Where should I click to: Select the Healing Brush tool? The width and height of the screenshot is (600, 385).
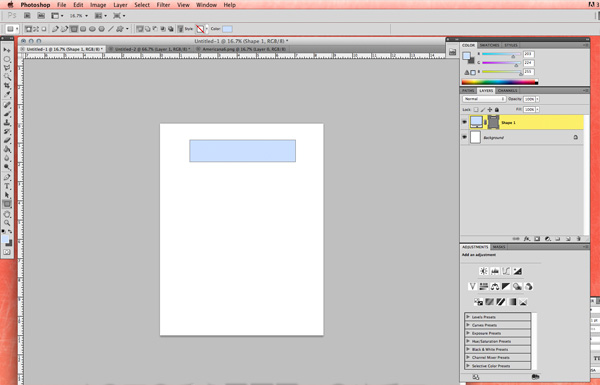pos(7,105)
